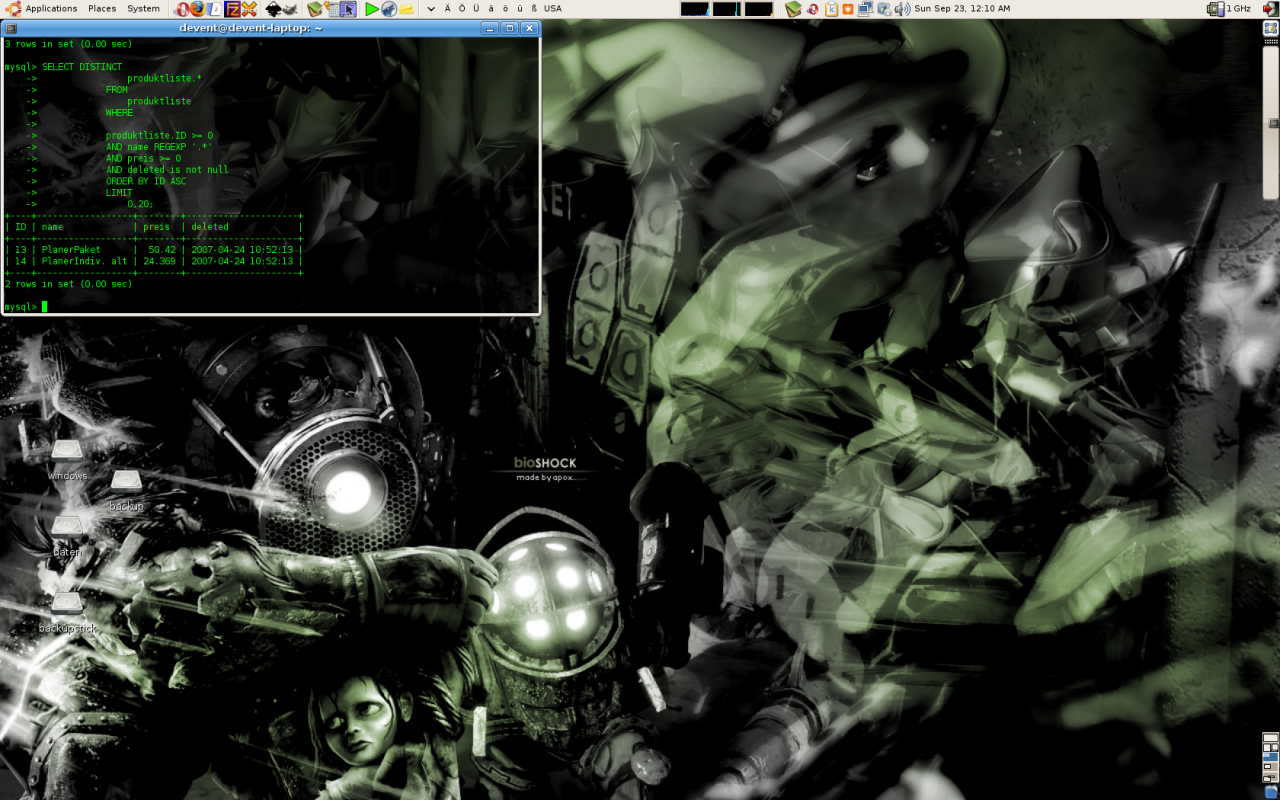Open the trash applet at bottom right
This screenshot has width=1280, height=800.
[x=1270, y=791]
